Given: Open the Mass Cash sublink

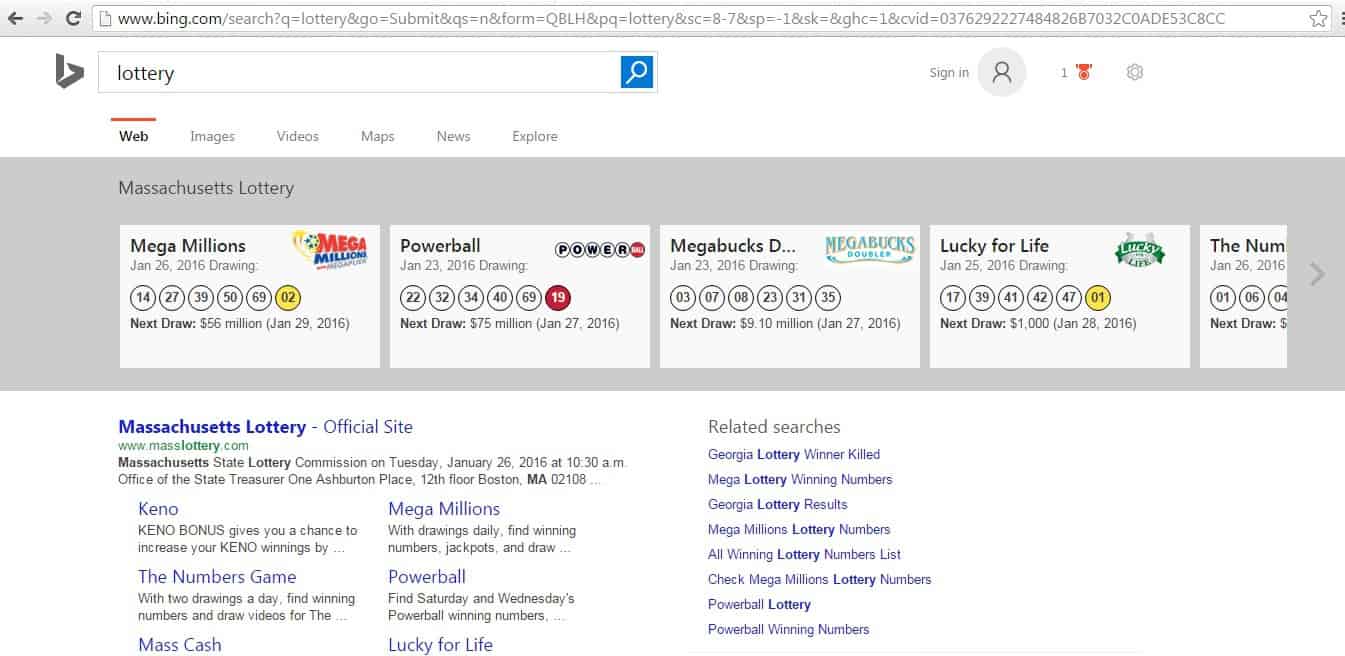Looking at the screenshot, I should pyautogui.click(x=180, y=645).
